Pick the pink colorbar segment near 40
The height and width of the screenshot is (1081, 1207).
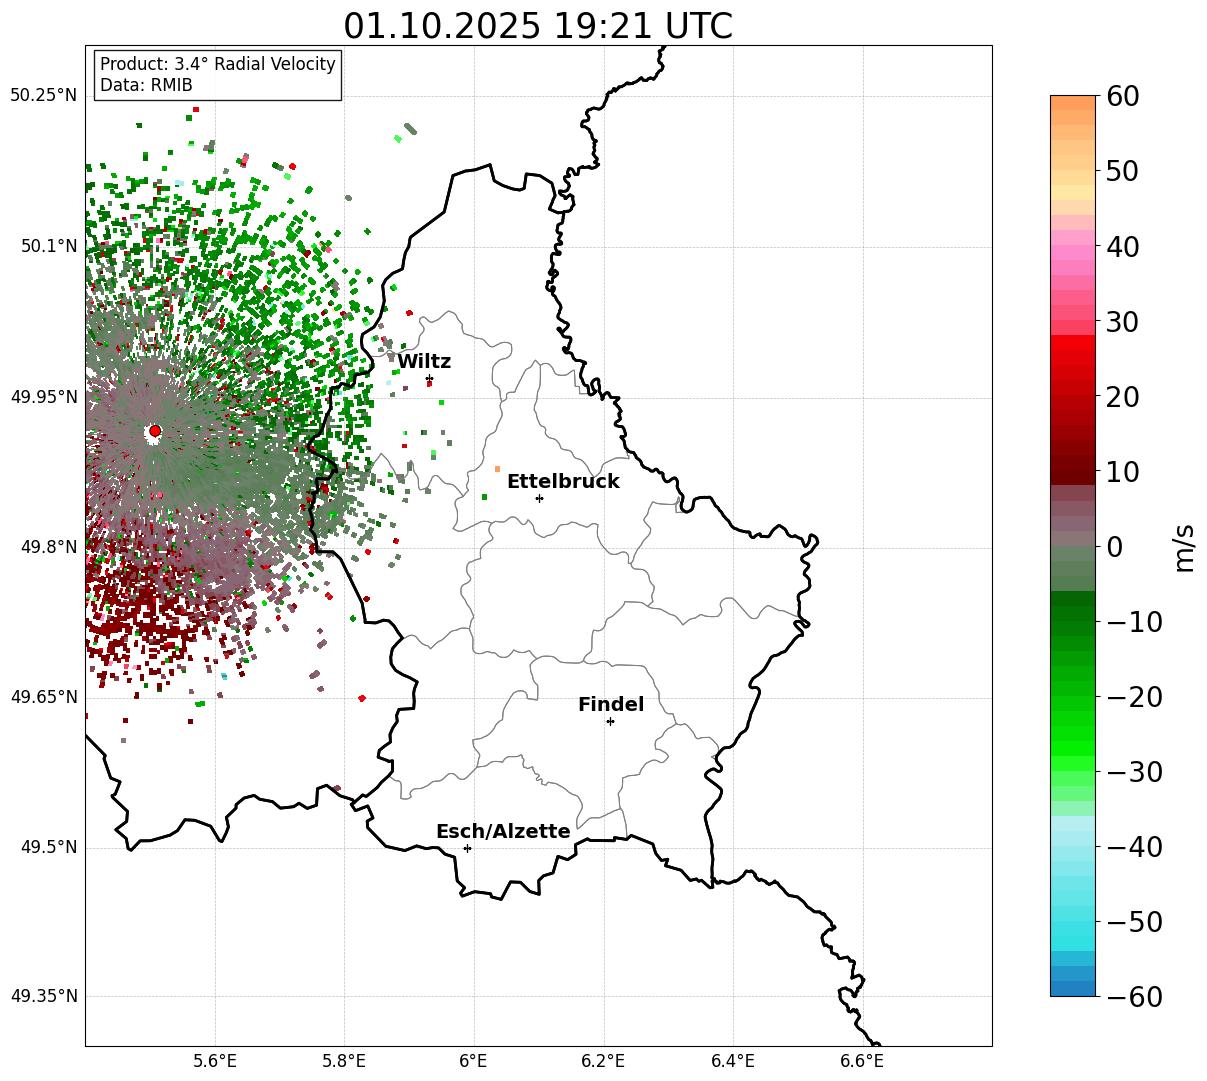point(1073,246)
